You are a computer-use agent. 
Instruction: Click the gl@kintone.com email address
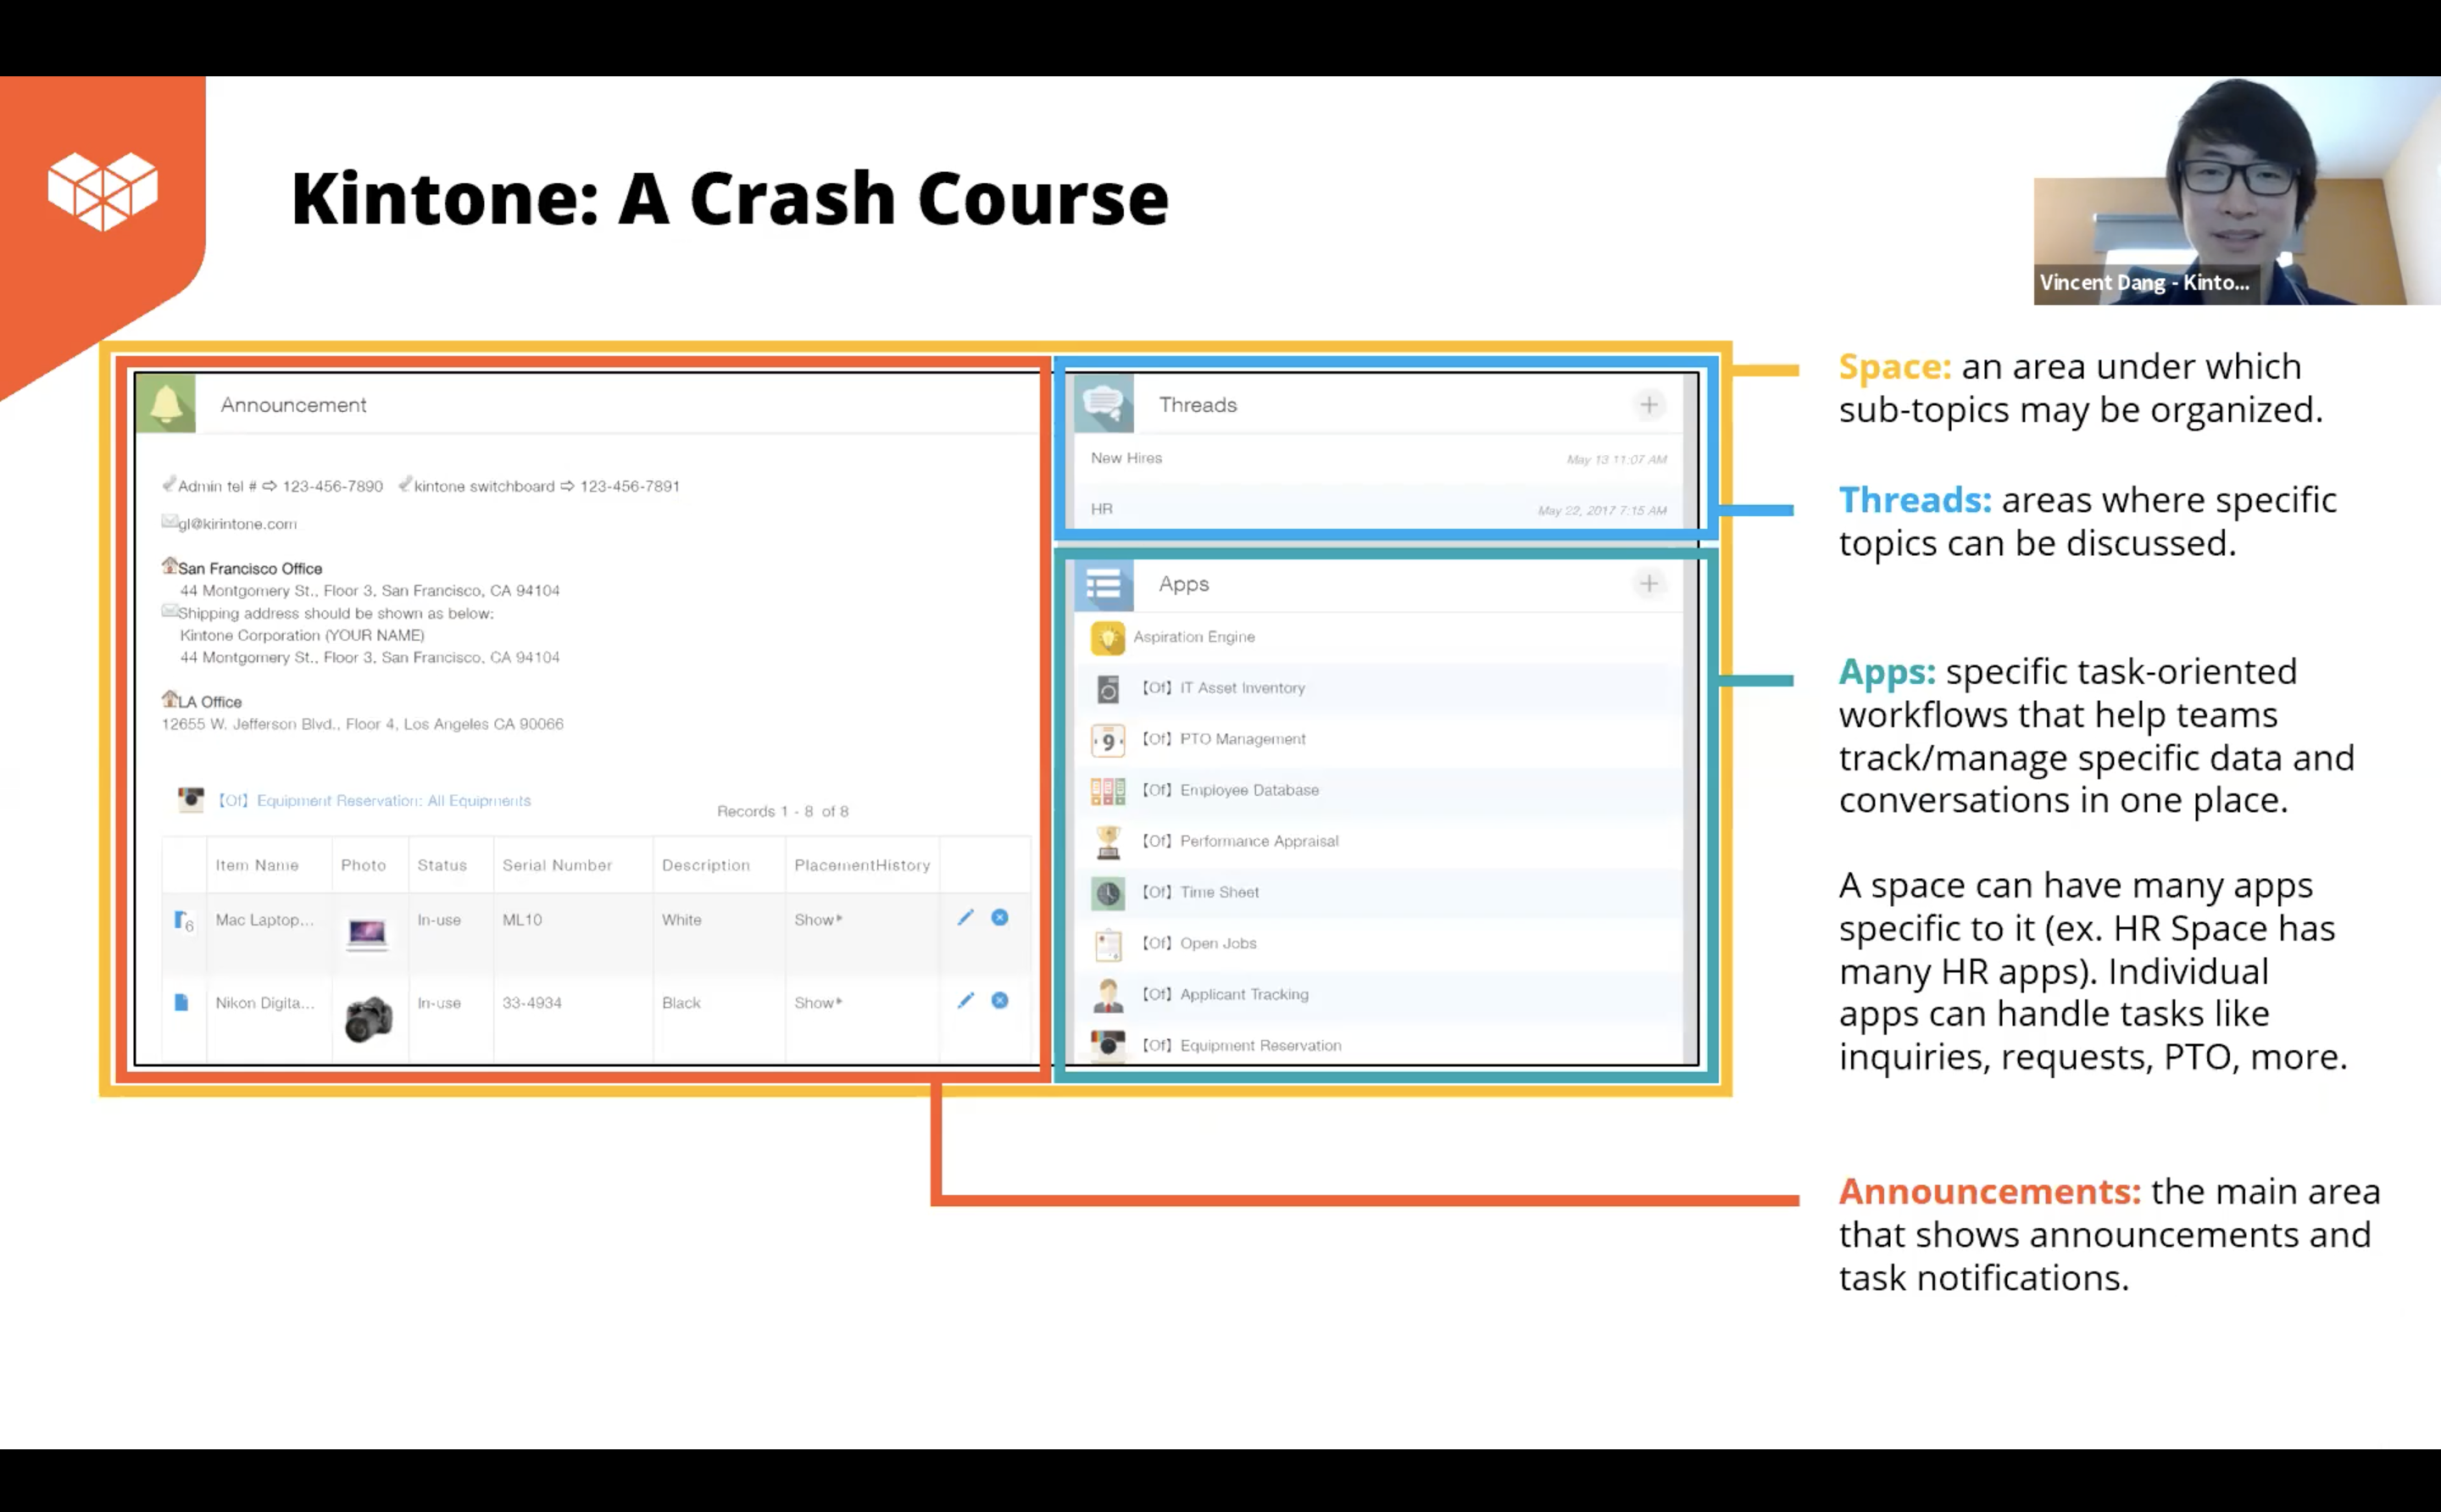coord(237,524)
